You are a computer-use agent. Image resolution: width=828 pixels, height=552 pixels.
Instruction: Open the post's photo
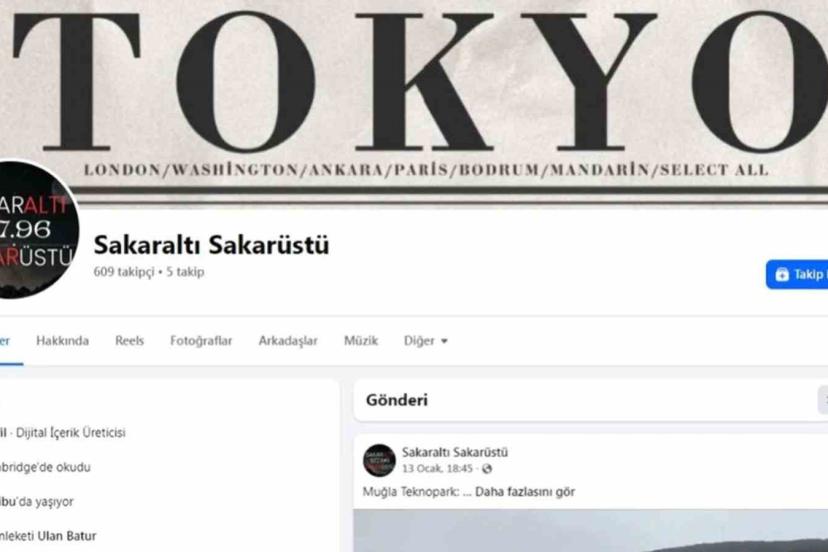click(590, 530)
